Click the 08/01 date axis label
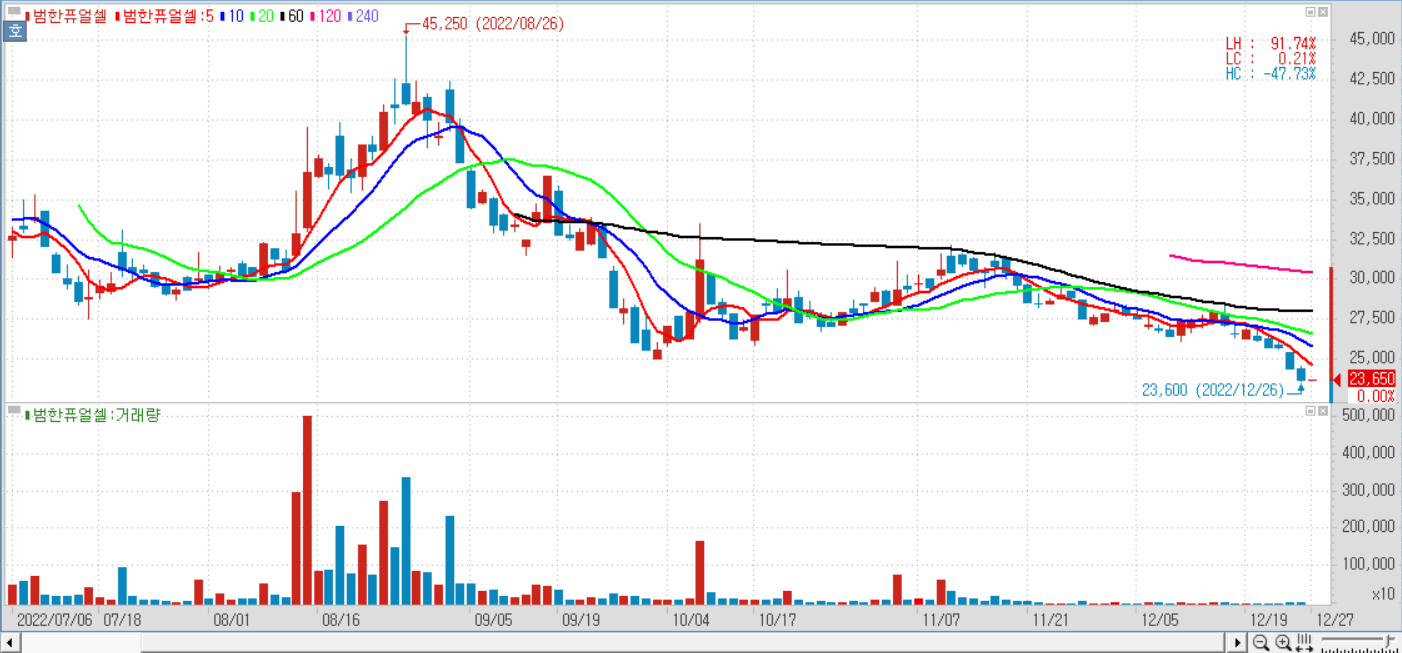 point(231,620)
